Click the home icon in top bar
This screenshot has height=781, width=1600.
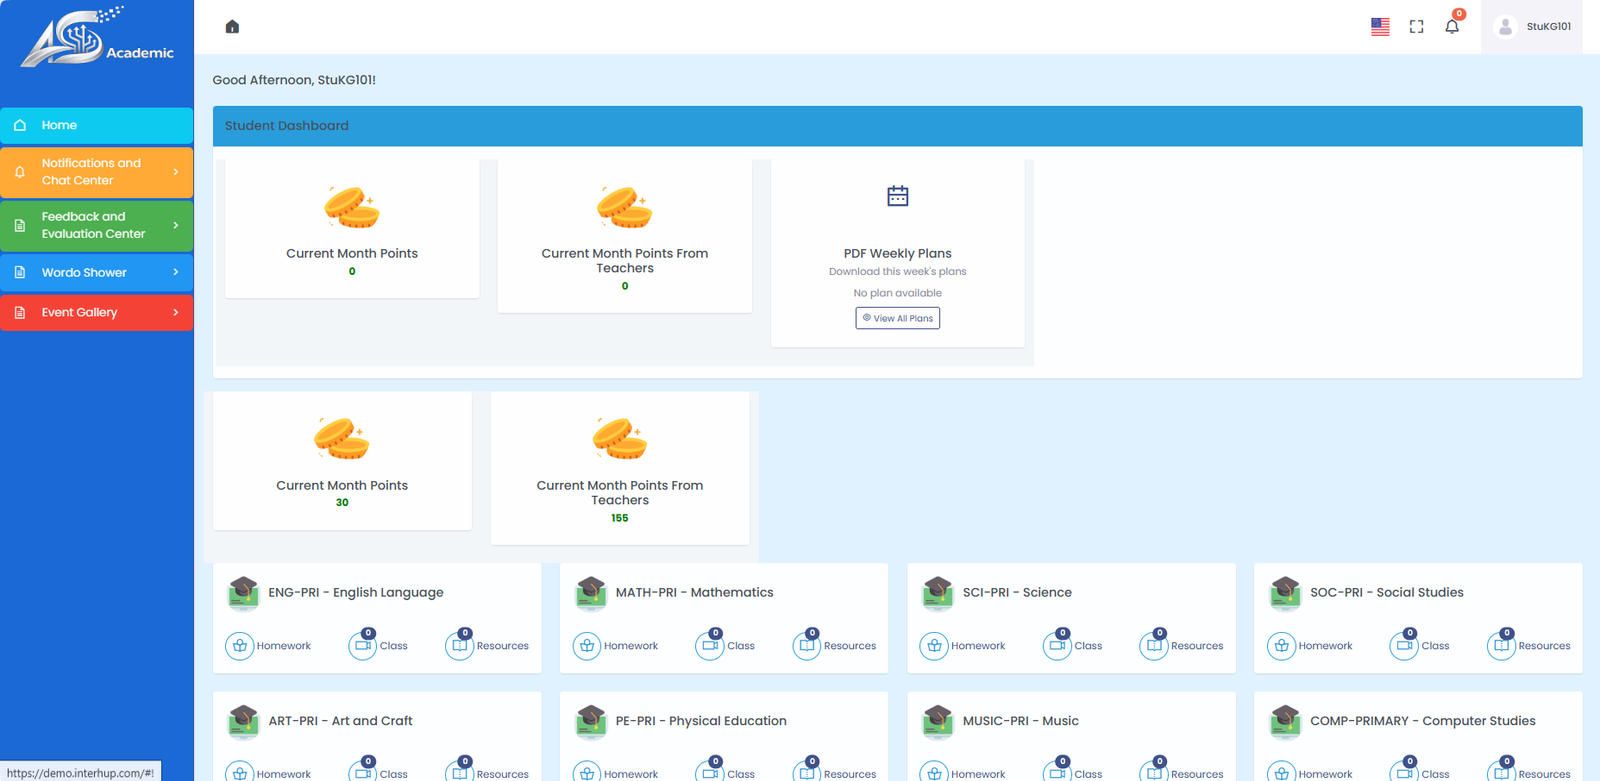(x=232, y=27)
